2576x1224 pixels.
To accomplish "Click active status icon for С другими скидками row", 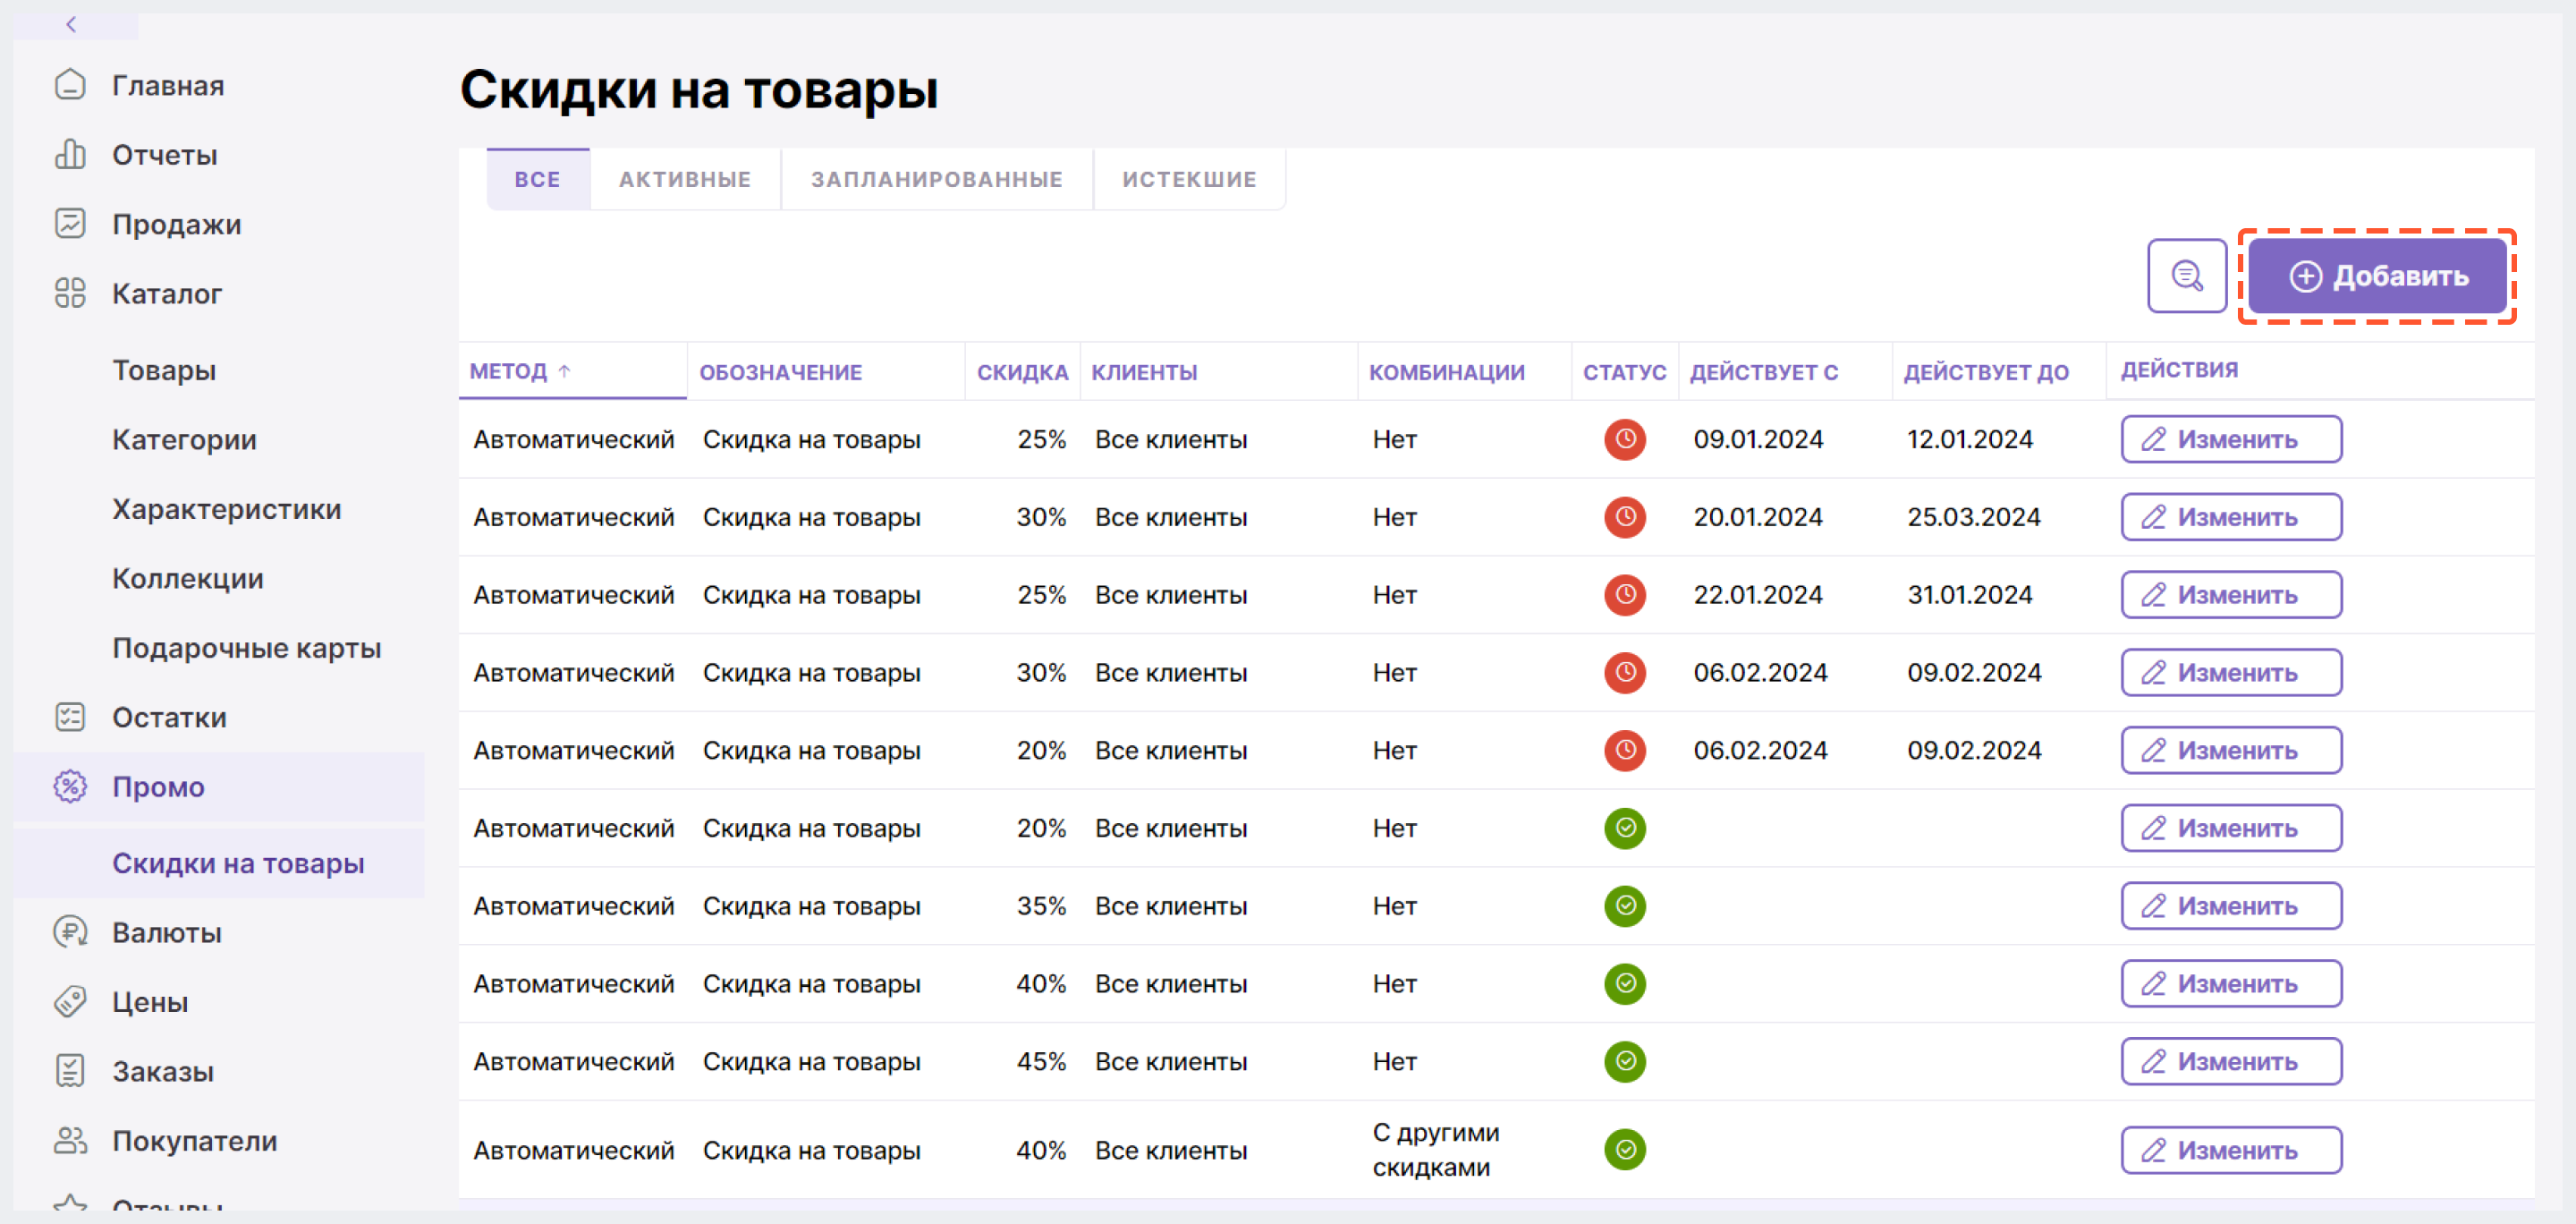I will click(1625, 1150).
